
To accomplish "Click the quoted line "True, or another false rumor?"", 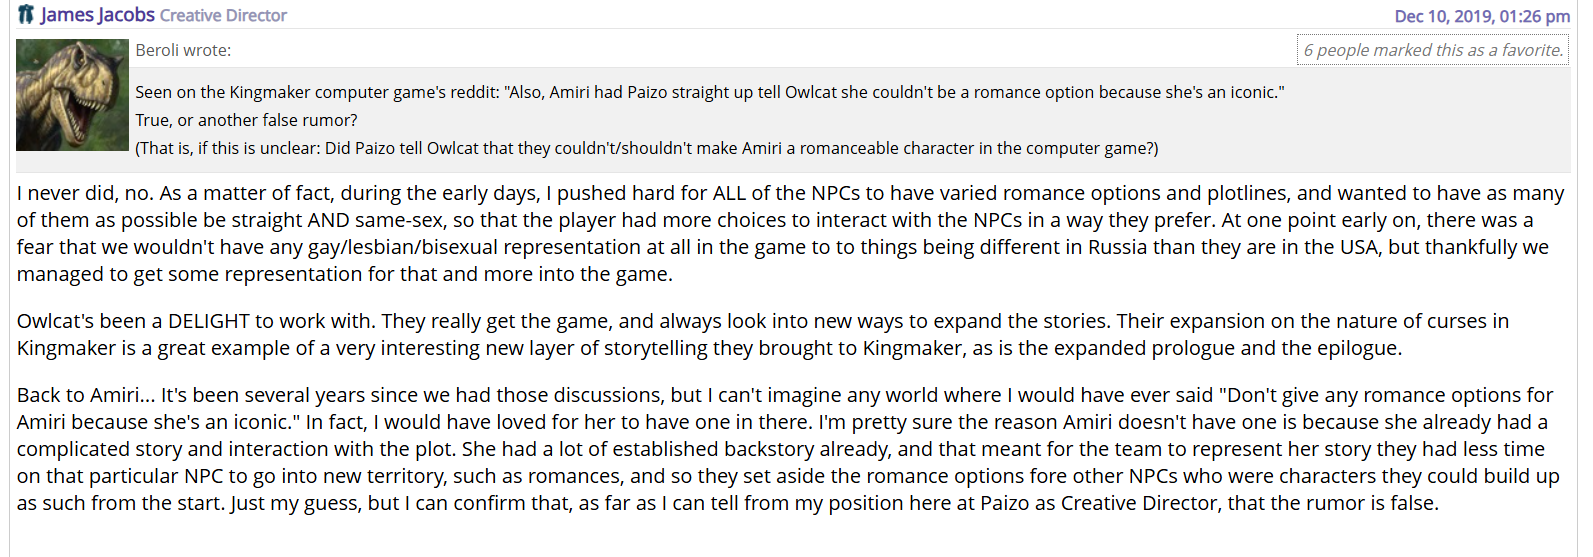I will click(246, 120).
